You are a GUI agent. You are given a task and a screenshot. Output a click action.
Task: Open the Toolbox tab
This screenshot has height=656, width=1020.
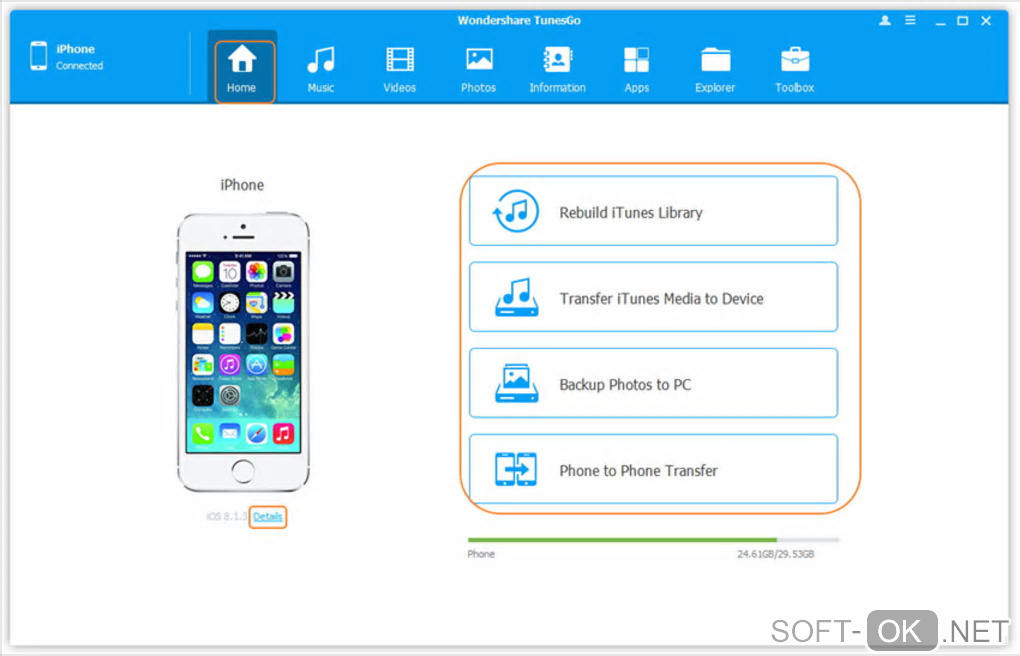pyautogui.click(x=794, y=68)
